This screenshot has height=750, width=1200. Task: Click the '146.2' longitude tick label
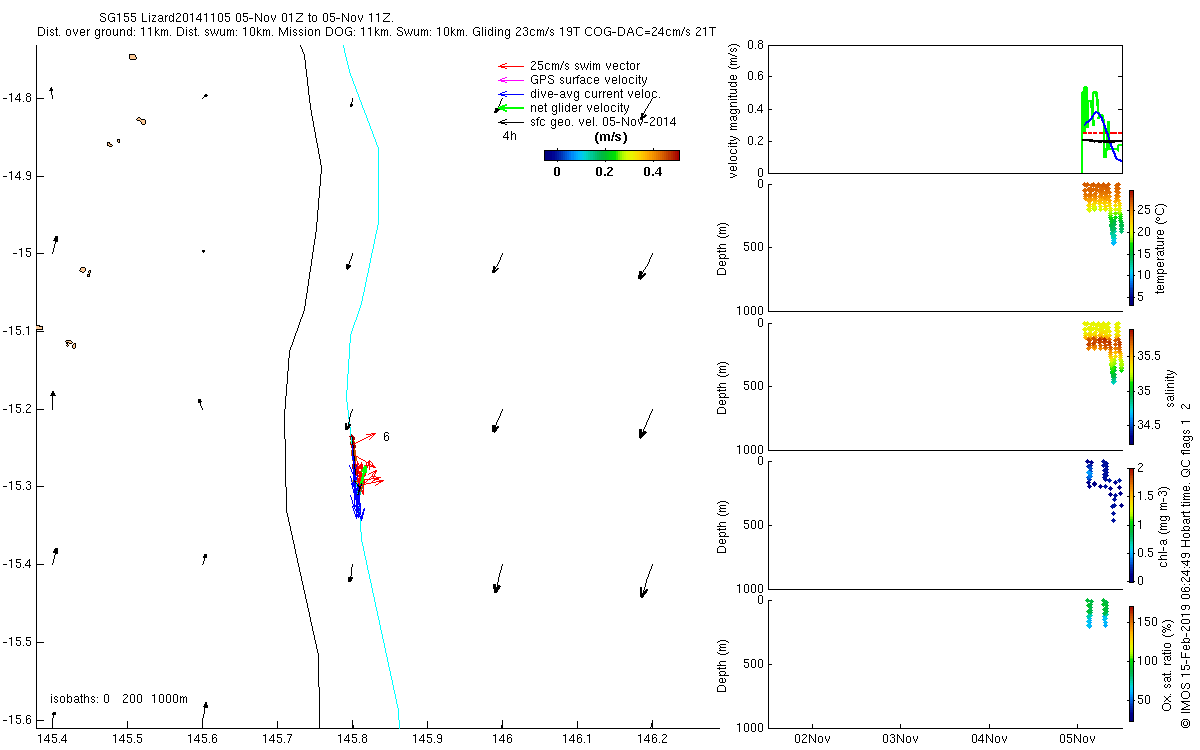click(x=652, y=739)
